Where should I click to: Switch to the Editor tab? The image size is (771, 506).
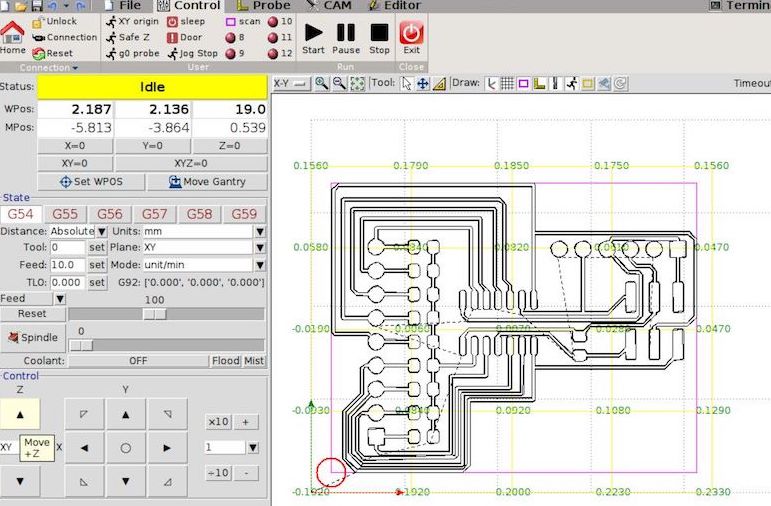point(395,5)
